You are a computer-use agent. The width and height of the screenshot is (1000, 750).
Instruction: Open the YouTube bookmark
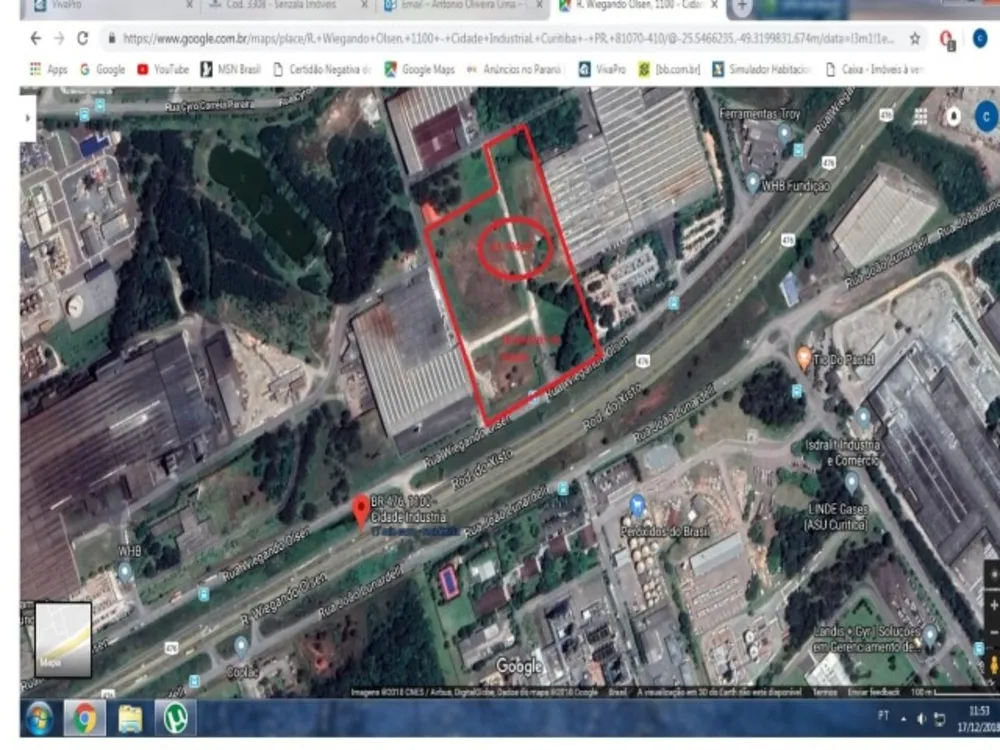pyautogui.click(x=163, y=70)
